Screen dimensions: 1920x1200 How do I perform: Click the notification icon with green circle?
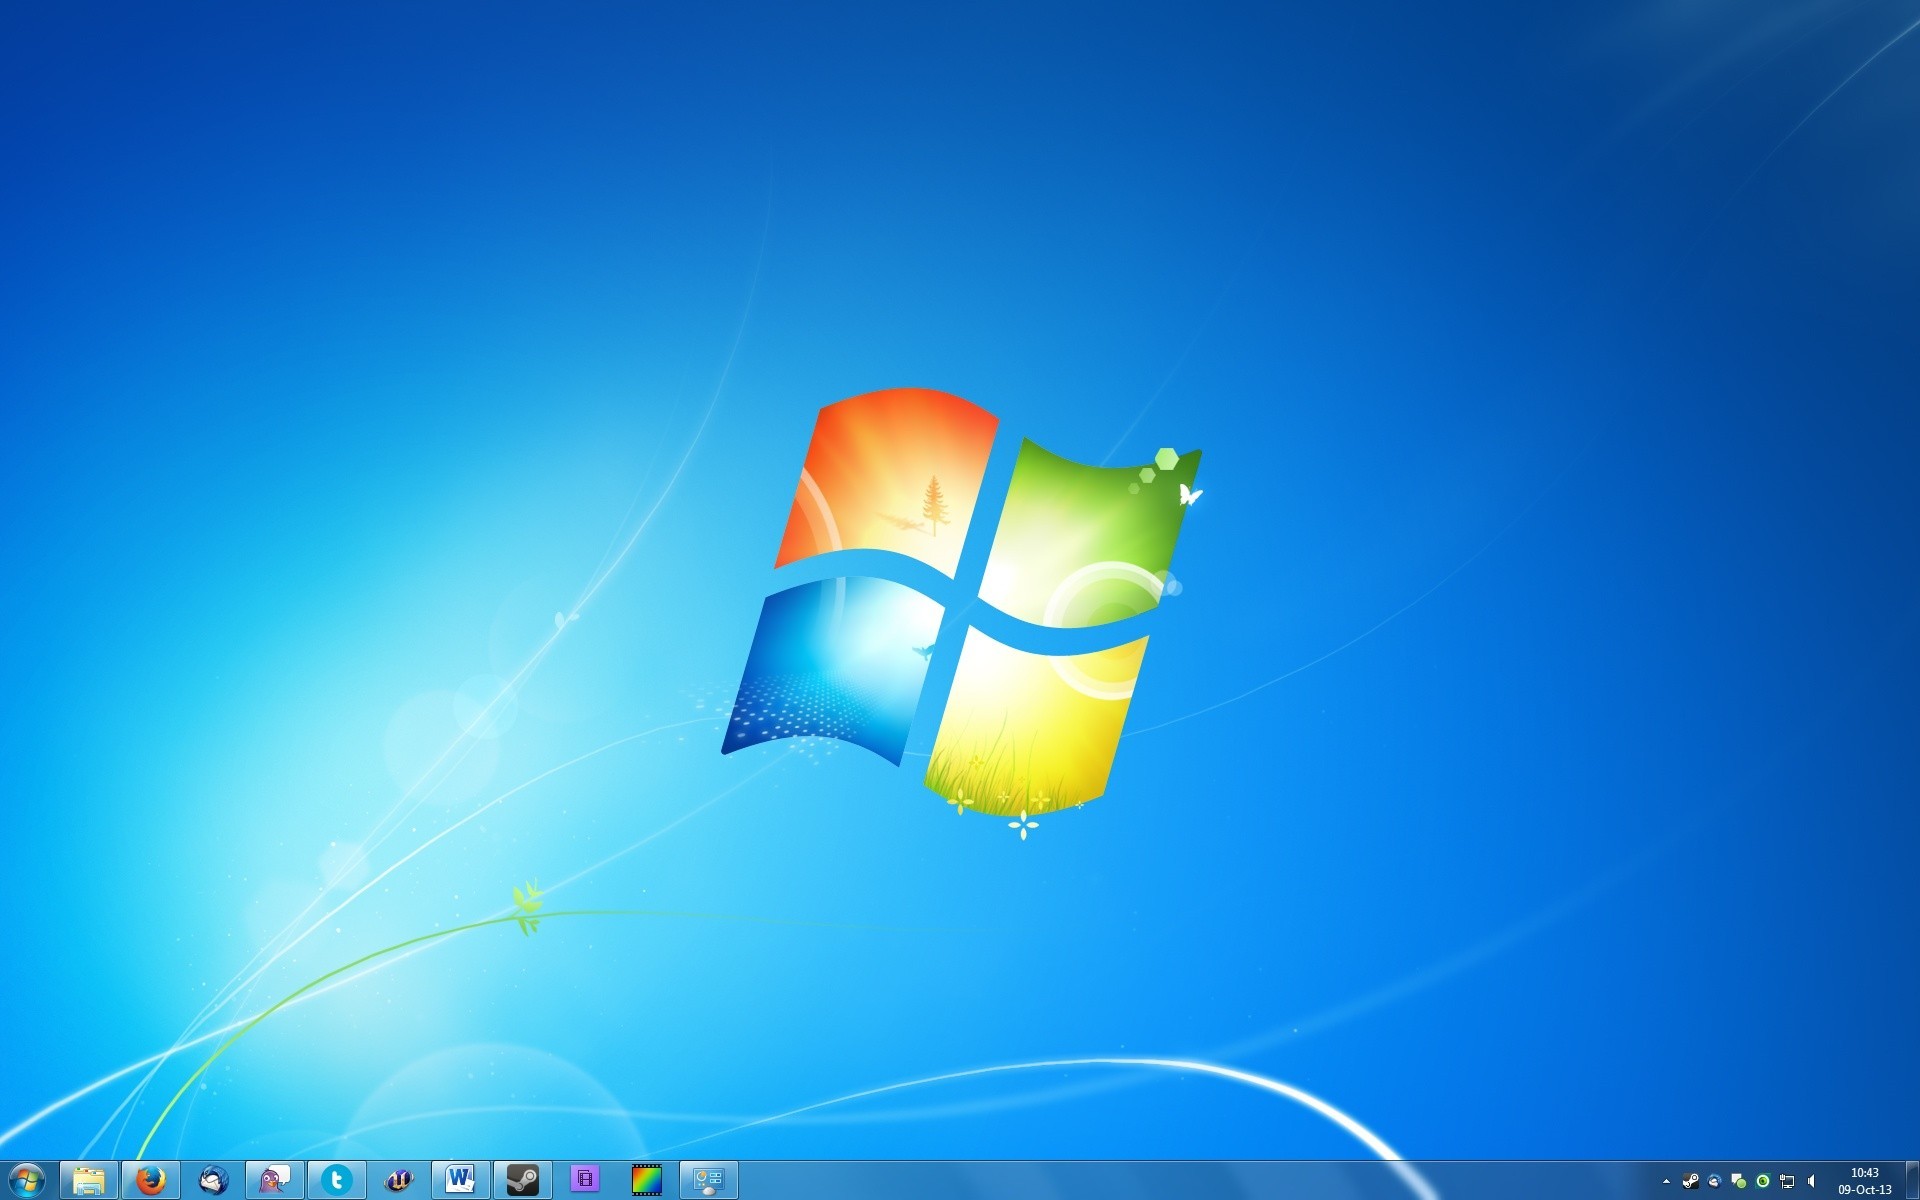(x=1739, y=1182)
